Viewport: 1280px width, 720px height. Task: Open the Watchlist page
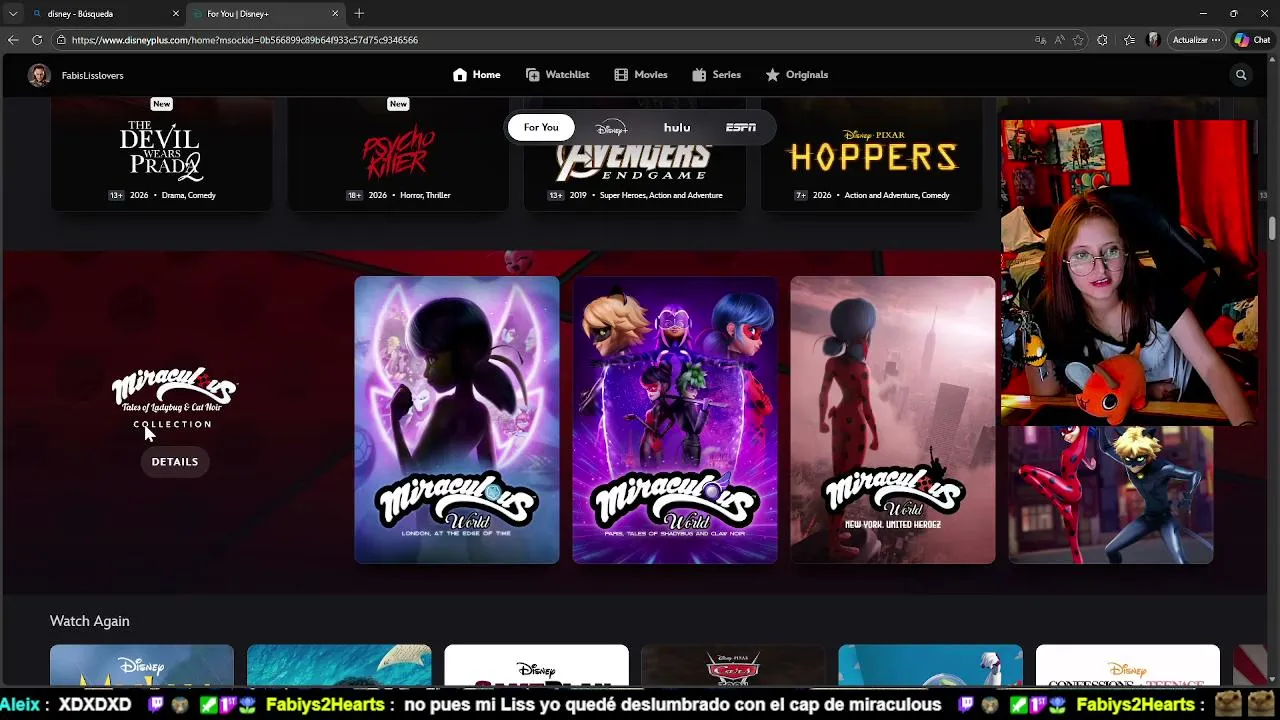pos(557,75)
